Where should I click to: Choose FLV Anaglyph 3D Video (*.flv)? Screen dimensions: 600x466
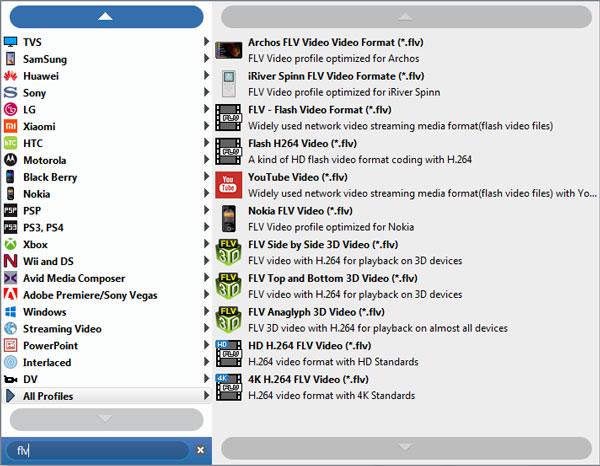pos(406,319)
